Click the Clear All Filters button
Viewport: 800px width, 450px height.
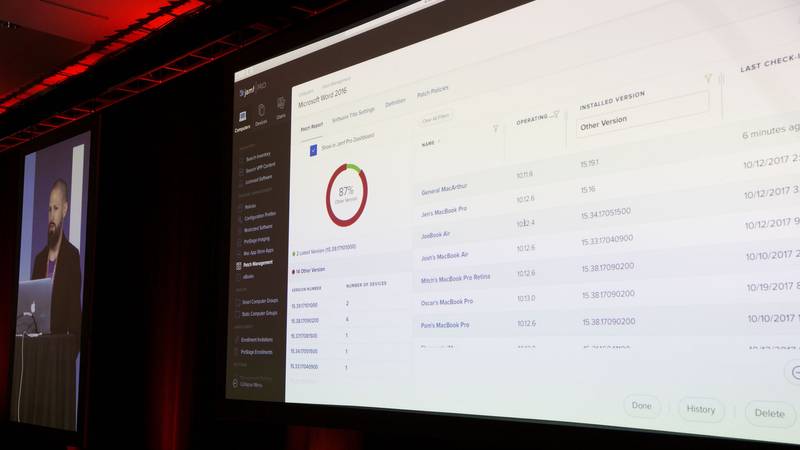coord(436,118)
